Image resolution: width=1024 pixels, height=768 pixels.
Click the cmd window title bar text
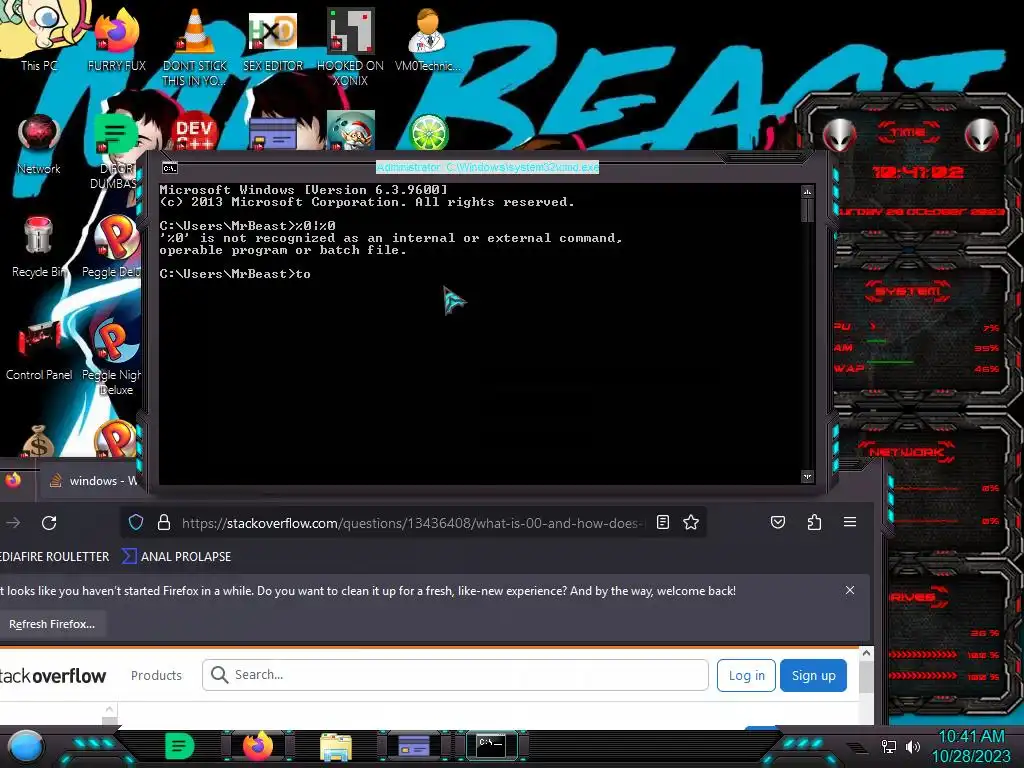pos(487,168)
